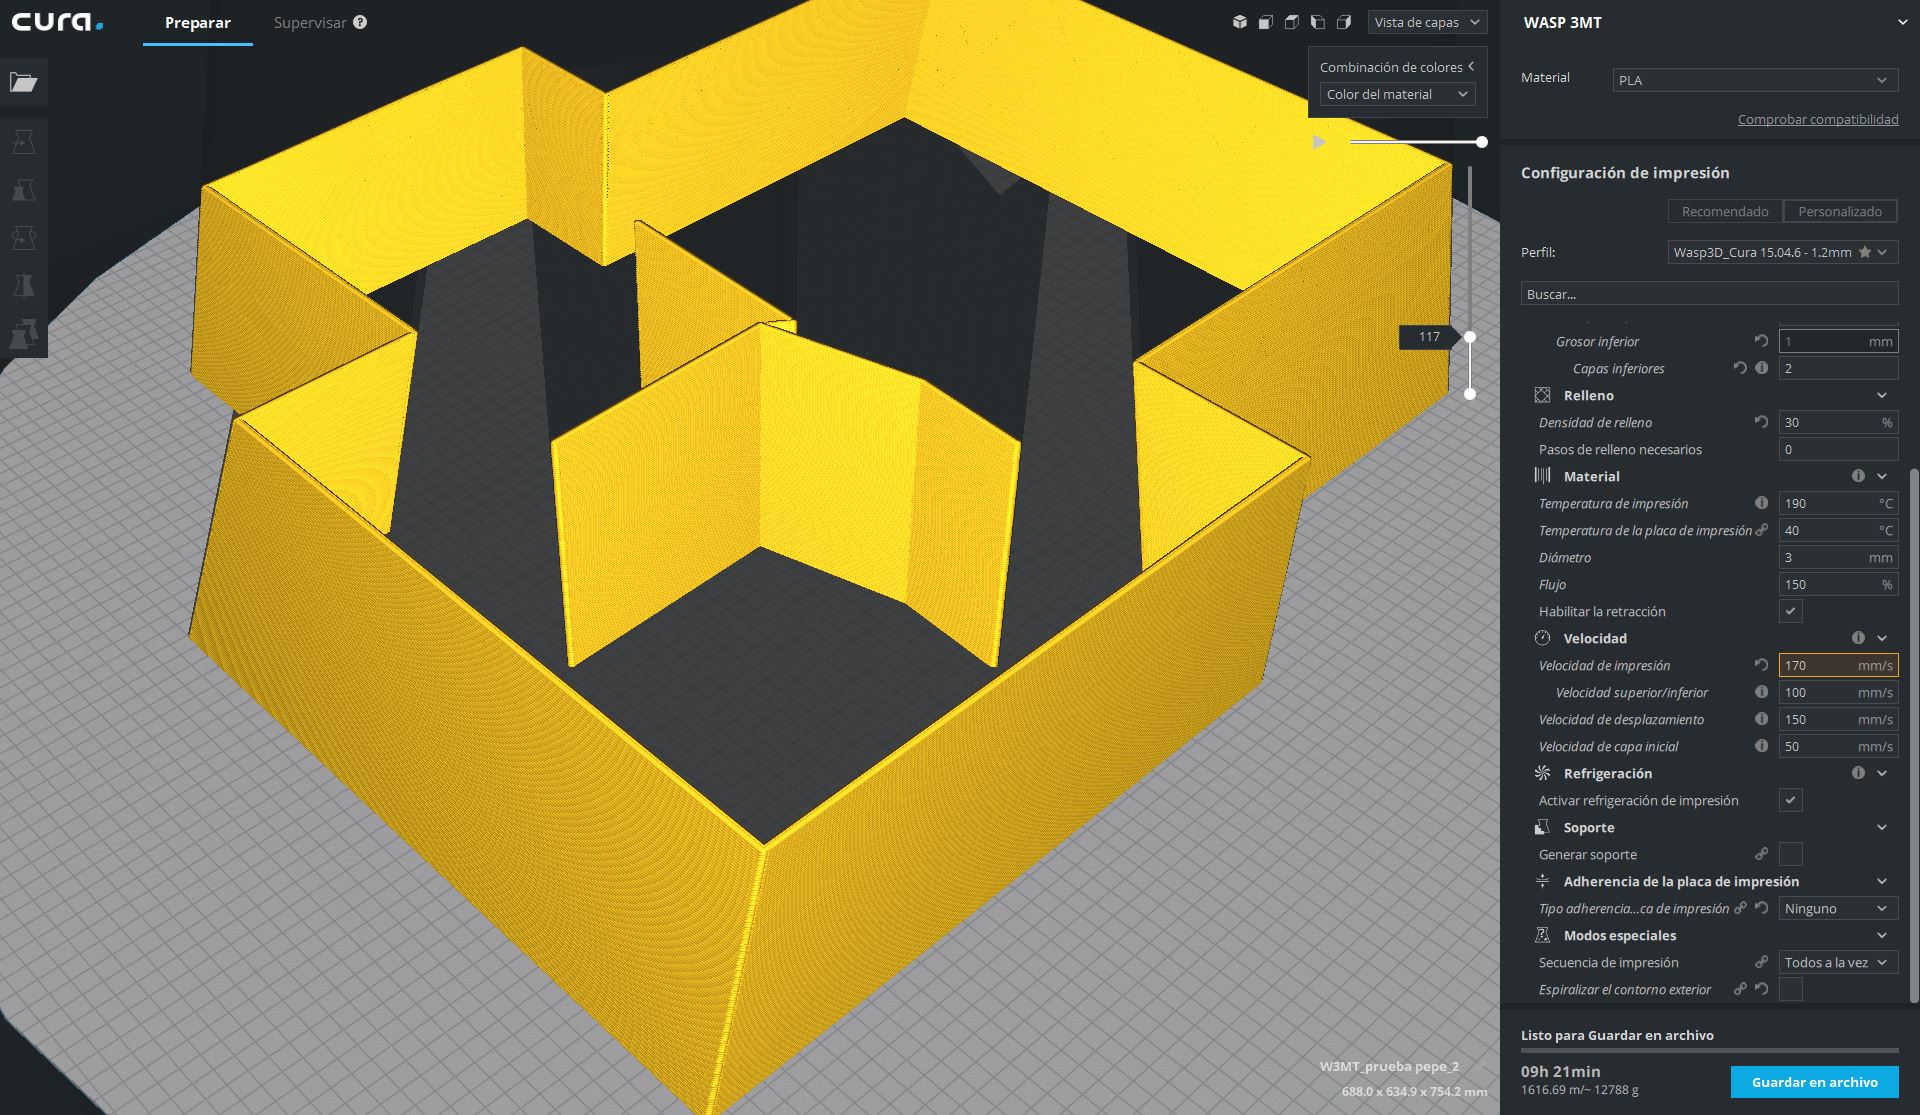
Task: Reset Grosor inferior to default value
Action: click(x=1761, y=341)
